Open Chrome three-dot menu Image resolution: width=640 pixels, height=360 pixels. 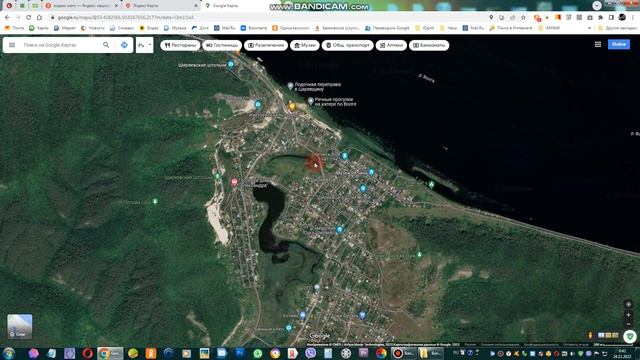[633, 18]
